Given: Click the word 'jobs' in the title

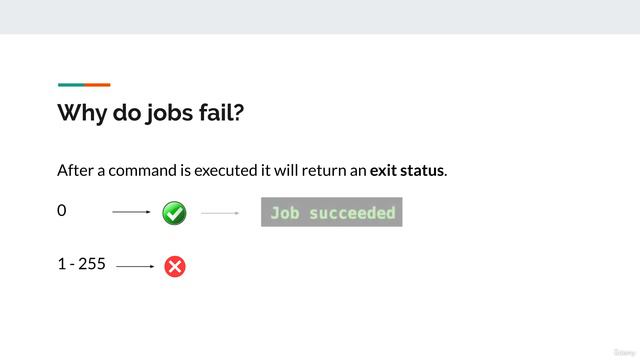Looking at the screenshot, I should tap(169, 113).
